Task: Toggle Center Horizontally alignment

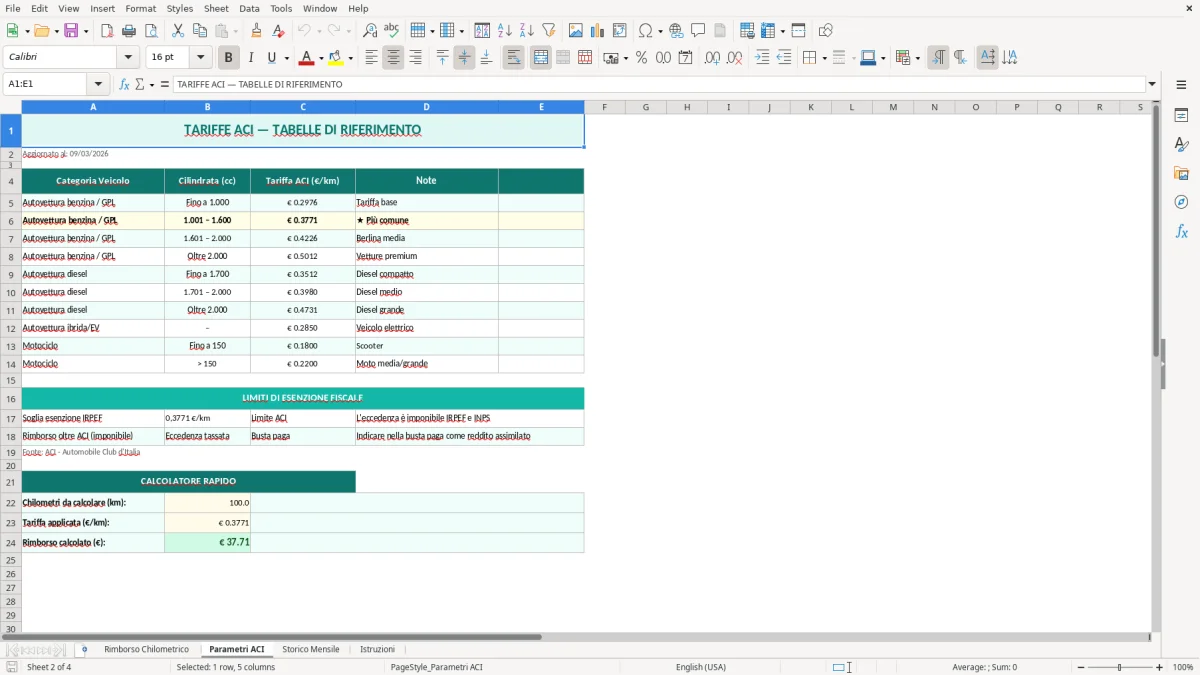Action: (x=393, y=58)
